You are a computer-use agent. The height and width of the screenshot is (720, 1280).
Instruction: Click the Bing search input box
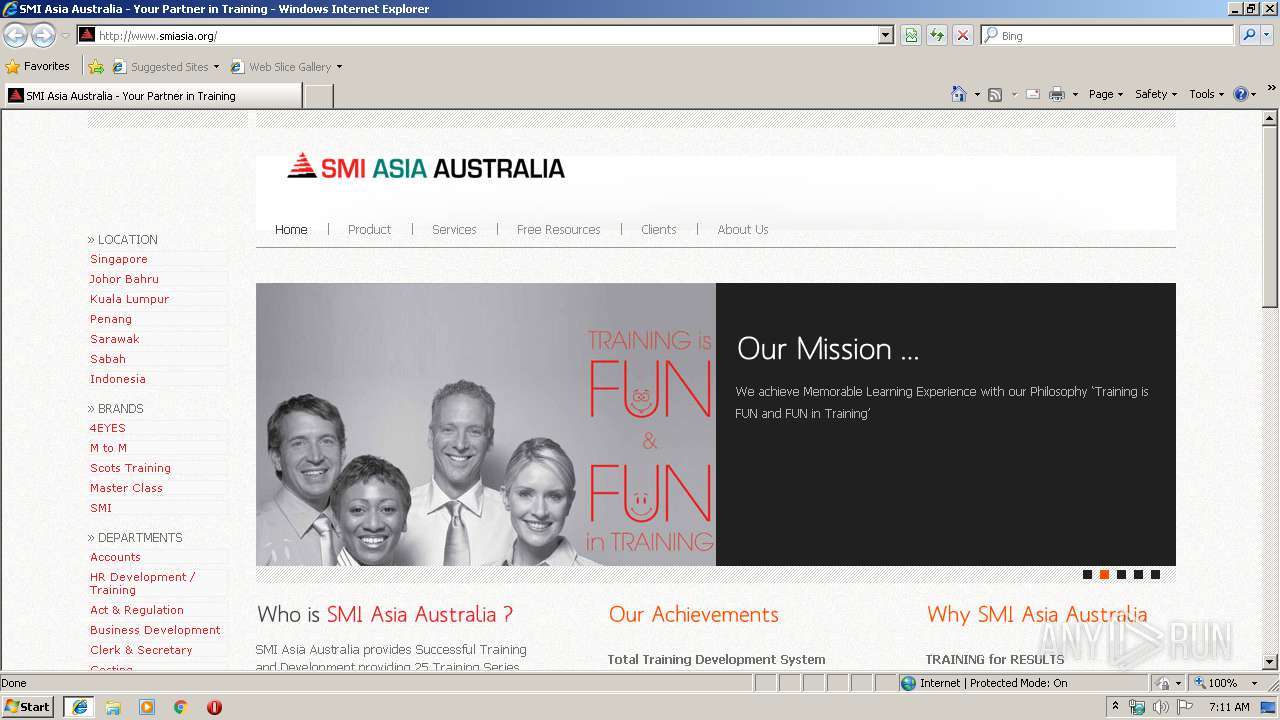1108,35
